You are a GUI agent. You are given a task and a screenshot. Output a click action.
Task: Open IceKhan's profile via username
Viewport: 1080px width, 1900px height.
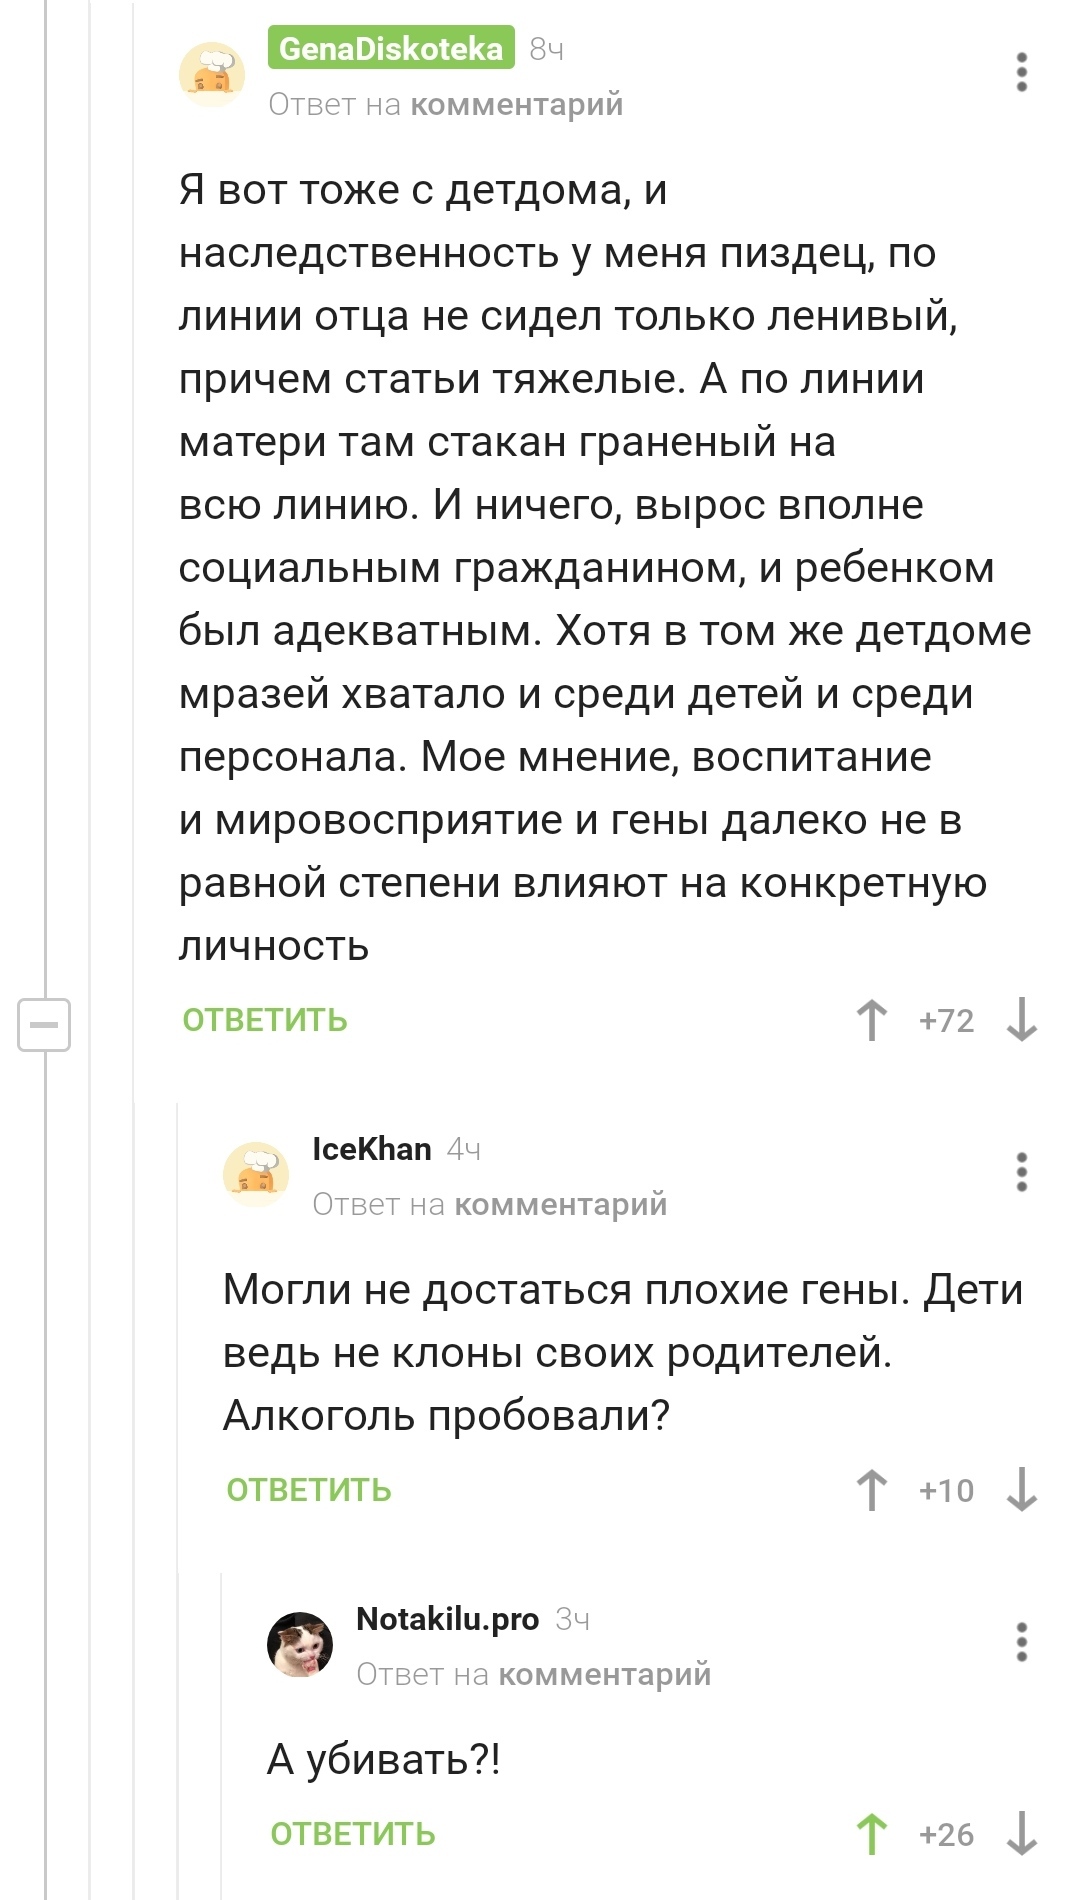pyautogui.click(x=371, y=1149)
